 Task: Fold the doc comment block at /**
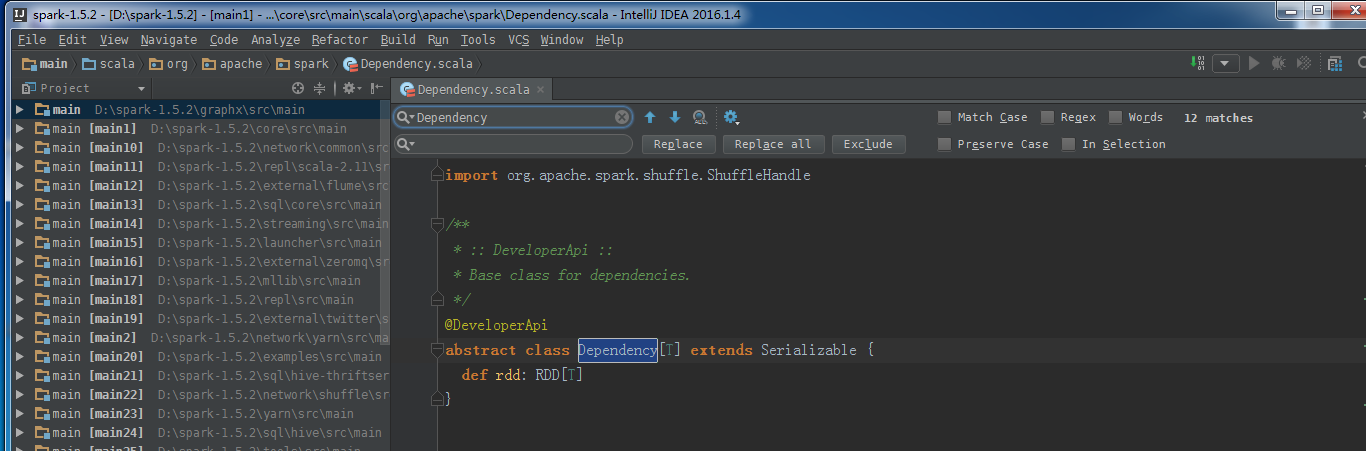point(436,225)
